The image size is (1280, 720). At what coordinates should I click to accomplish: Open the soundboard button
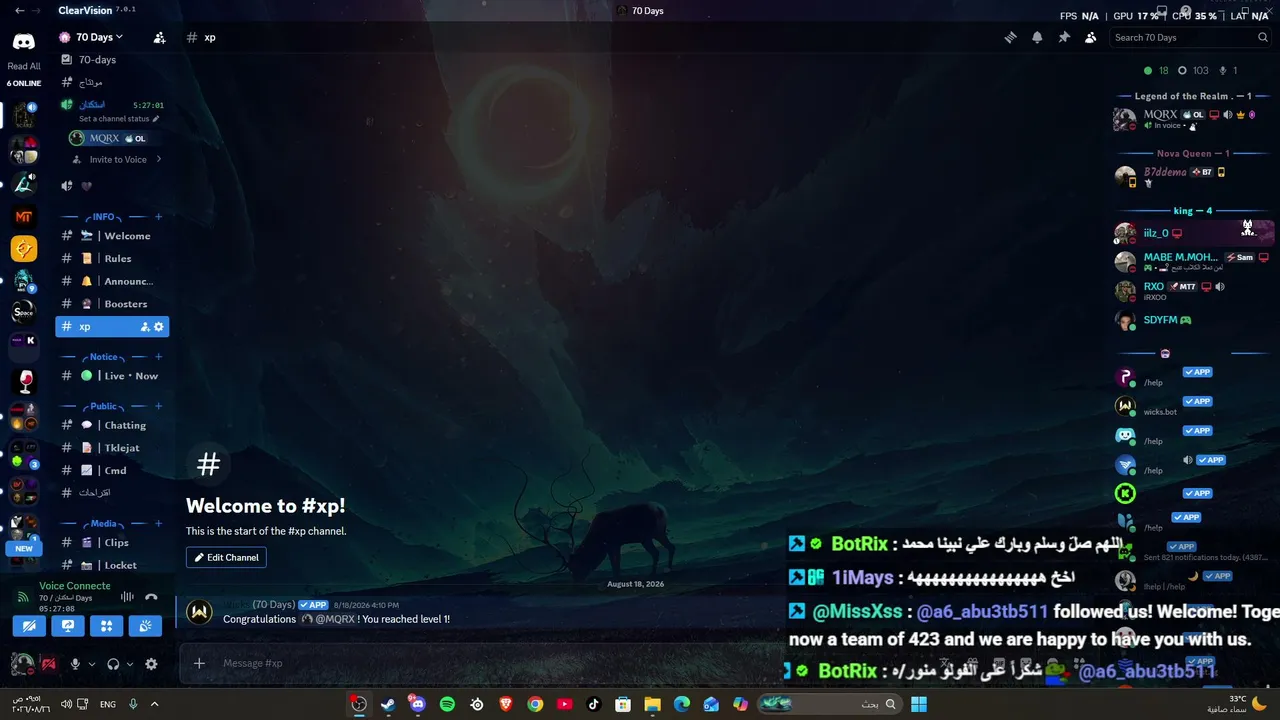(x=146, y=627)
